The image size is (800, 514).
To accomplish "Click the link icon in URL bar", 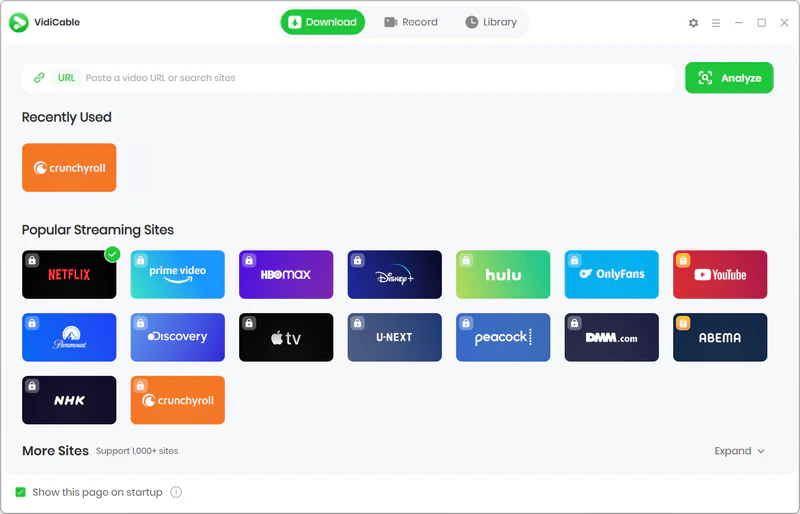I will [39, 78].
